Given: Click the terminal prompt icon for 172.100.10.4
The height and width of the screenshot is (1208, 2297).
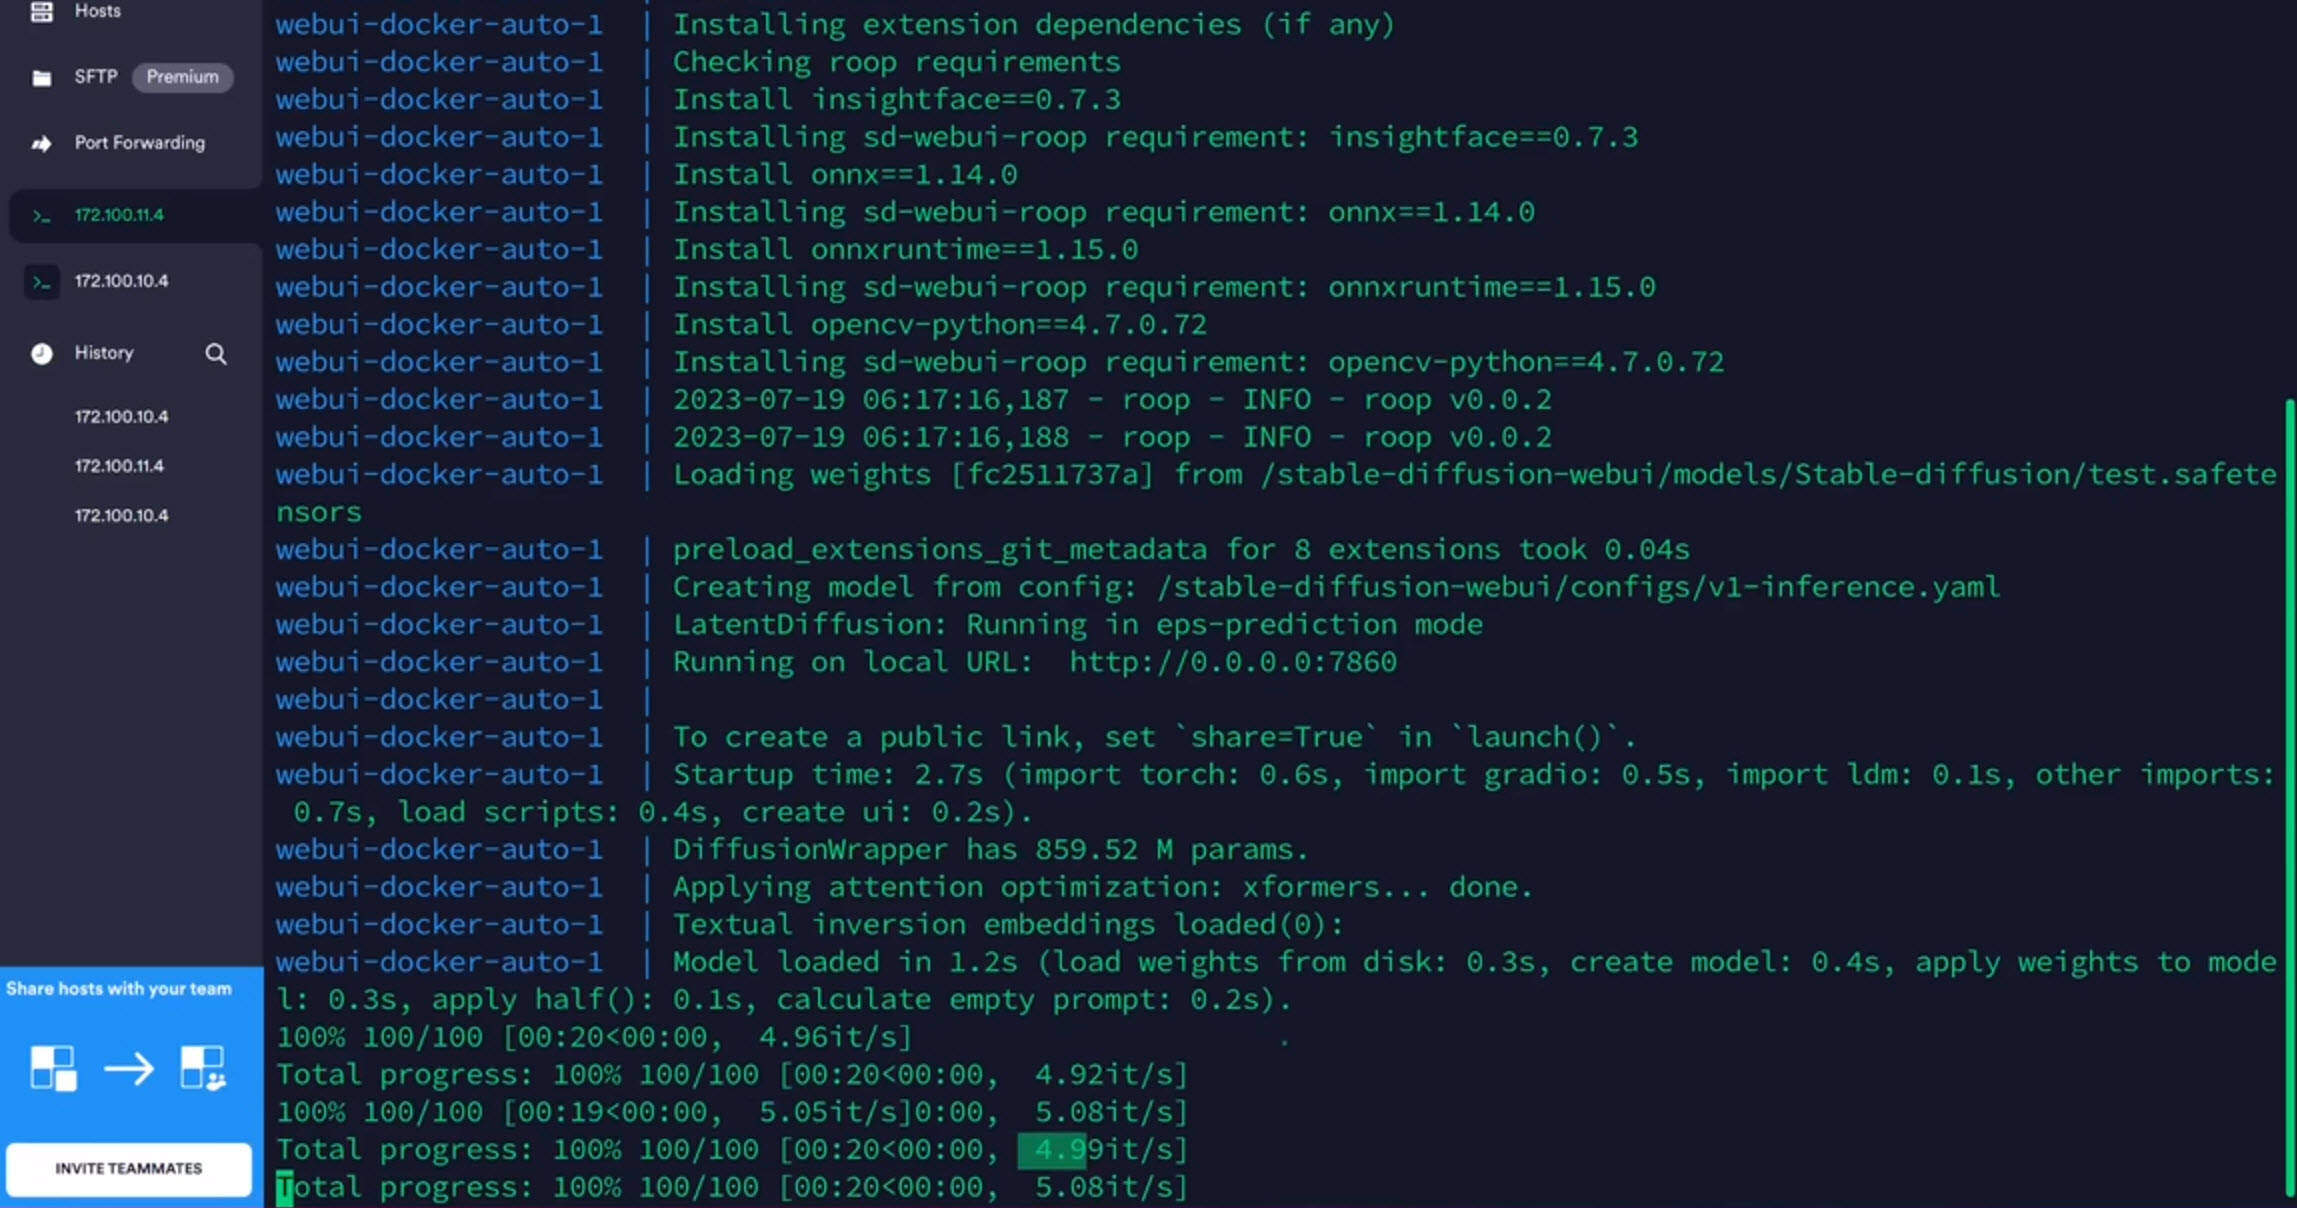Looking at the screenshot, I should coord(41,282).
